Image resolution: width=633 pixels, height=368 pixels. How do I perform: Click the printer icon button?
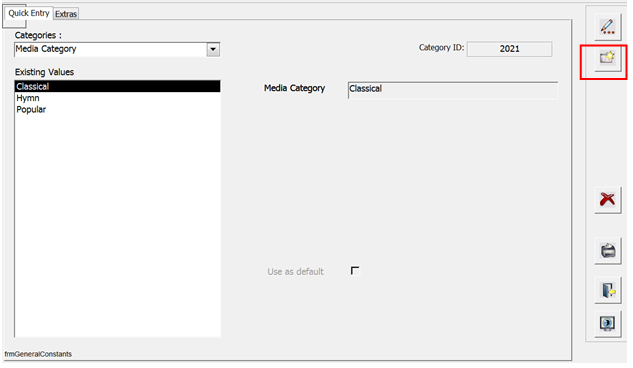pos(607,251)
